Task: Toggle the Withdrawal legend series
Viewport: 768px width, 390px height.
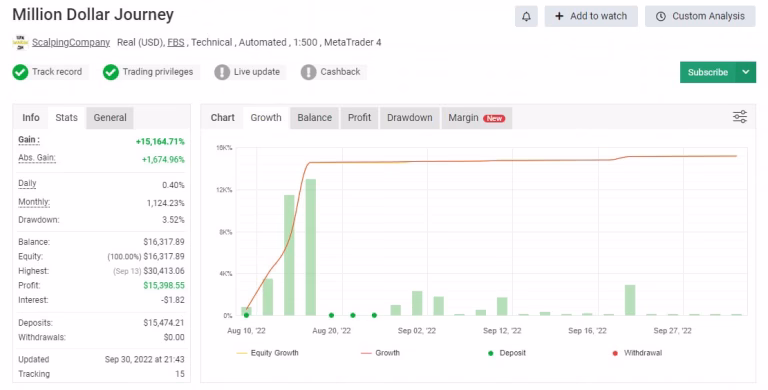Action: pos(637,353)
